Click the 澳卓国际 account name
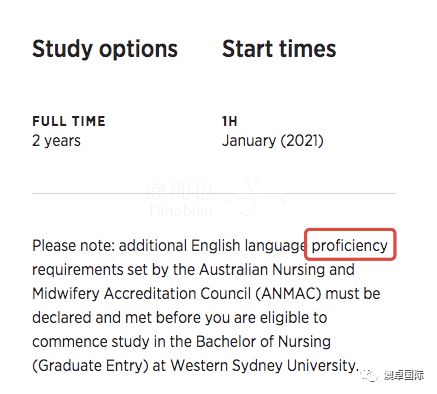Image resolution: width=437 pixels, height=394 pixels. click(404, 375)
